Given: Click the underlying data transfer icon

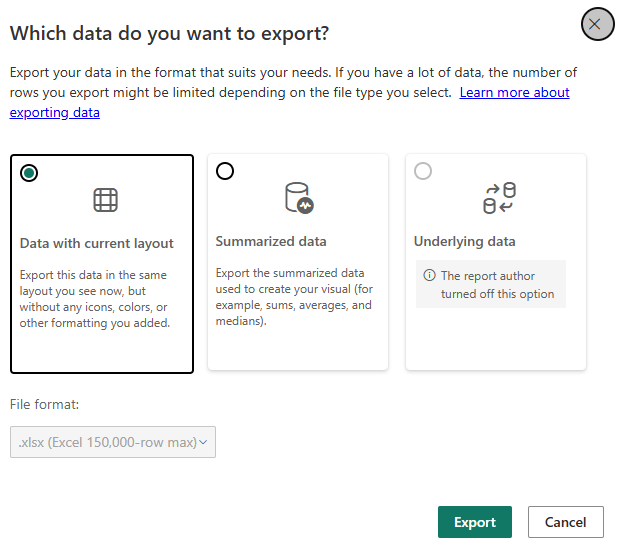Looking at the screenshot, I should [x=499, y=198].
